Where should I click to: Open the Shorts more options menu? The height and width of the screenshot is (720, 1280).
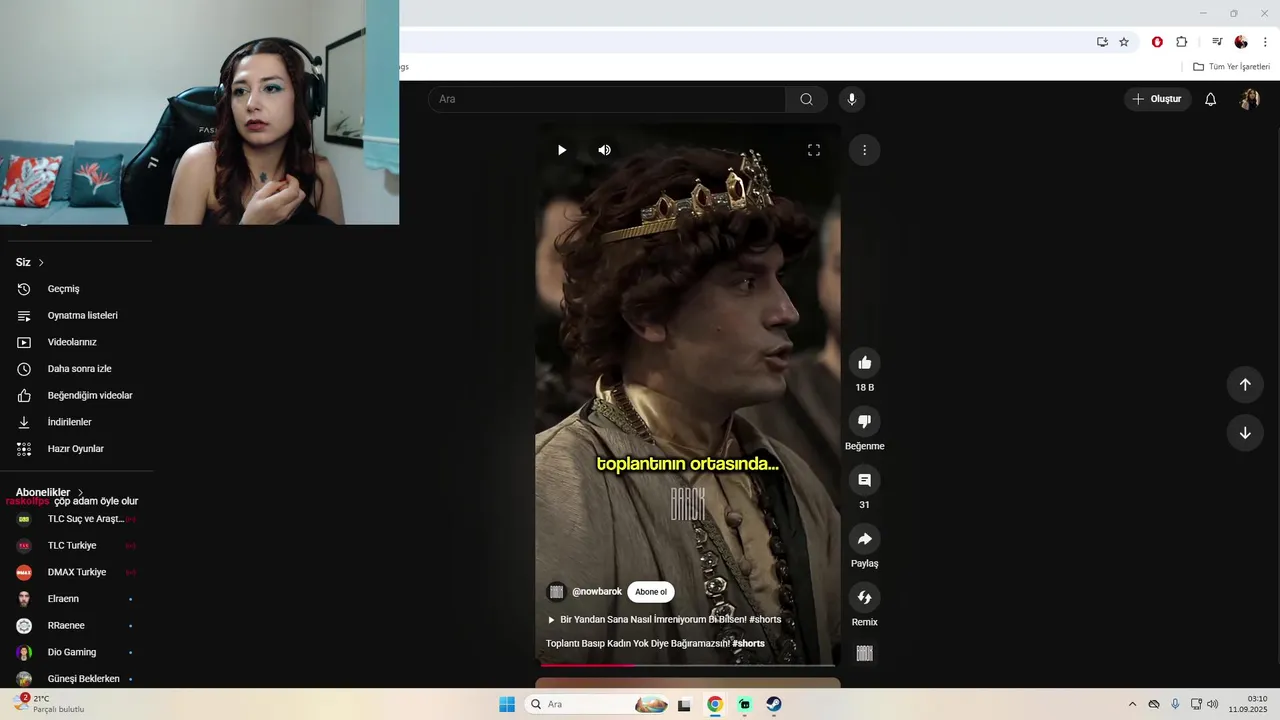(864, 150)
